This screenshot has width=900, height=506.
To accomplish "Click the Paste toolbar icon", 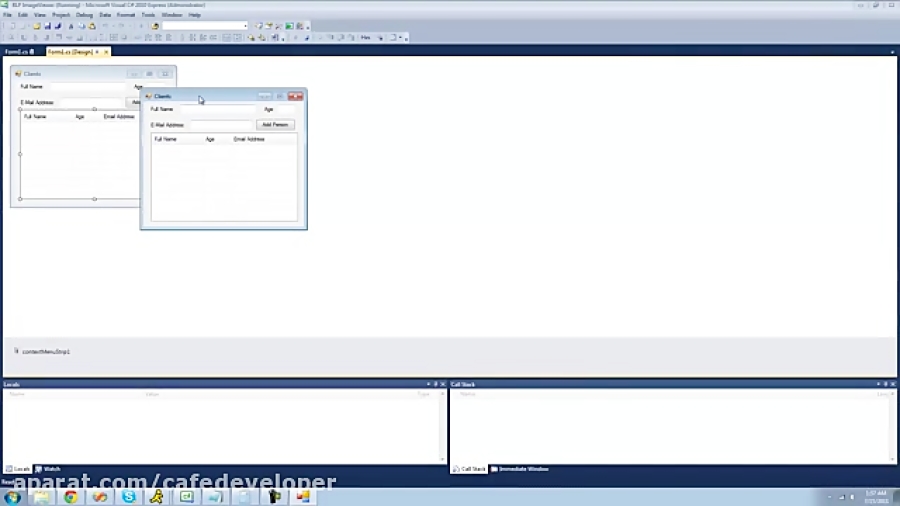I will [92, 26].
